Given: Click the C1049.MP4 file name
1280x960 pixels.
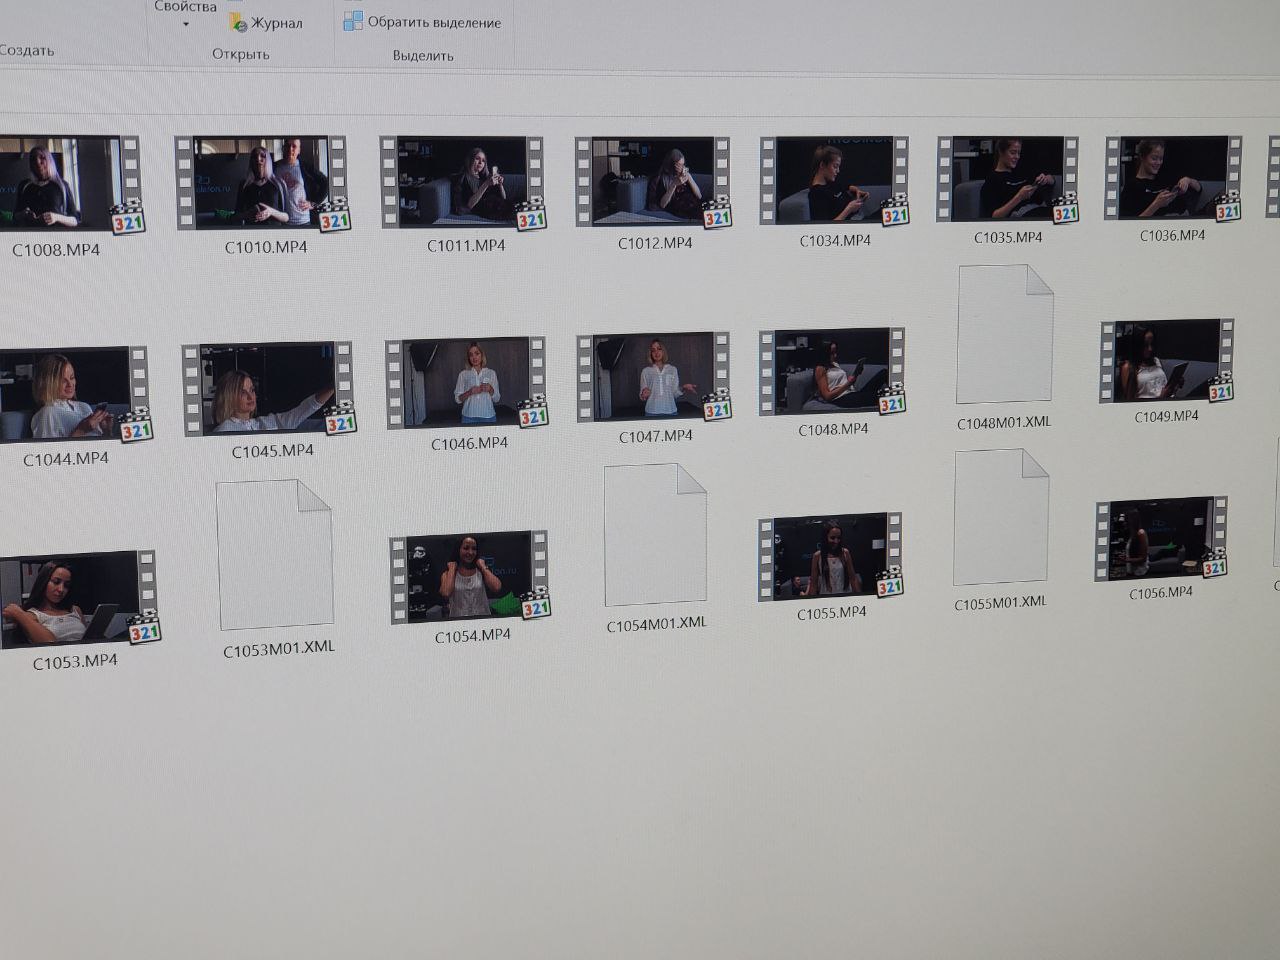Looking at the screenshot, I should point(1166,417).
